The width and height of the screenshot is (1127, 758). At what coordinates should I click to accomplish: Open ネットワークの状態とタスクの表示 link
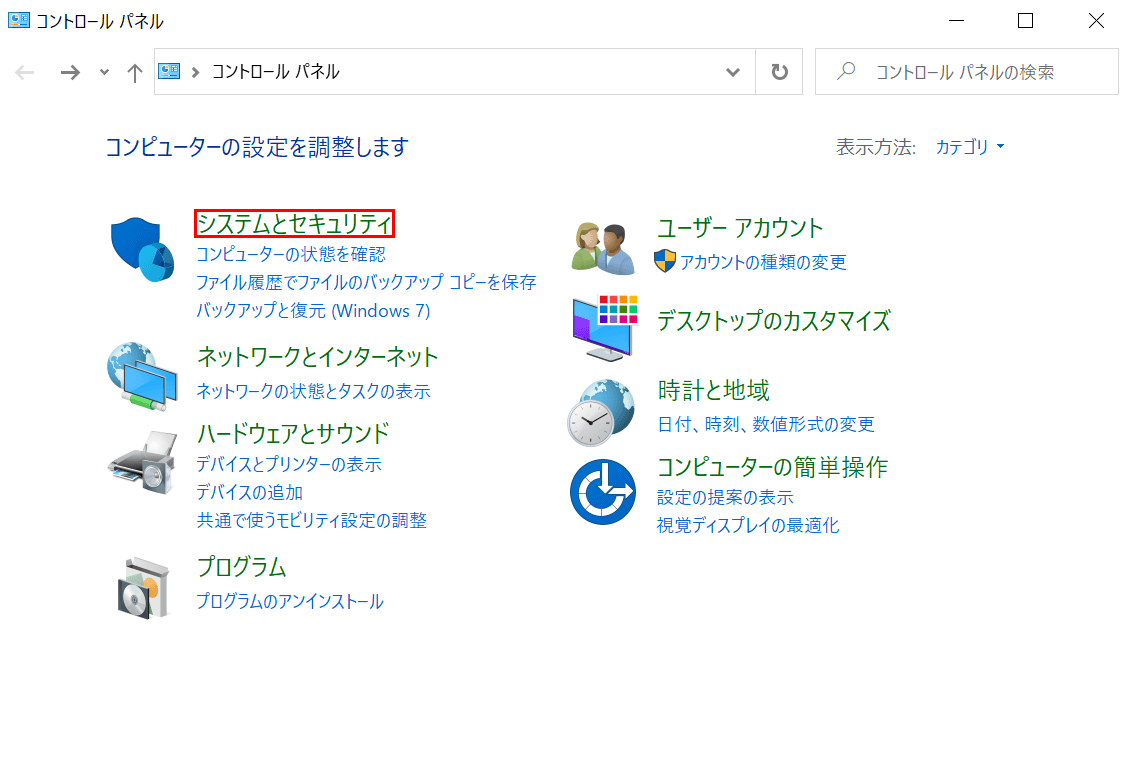(313, 391)
